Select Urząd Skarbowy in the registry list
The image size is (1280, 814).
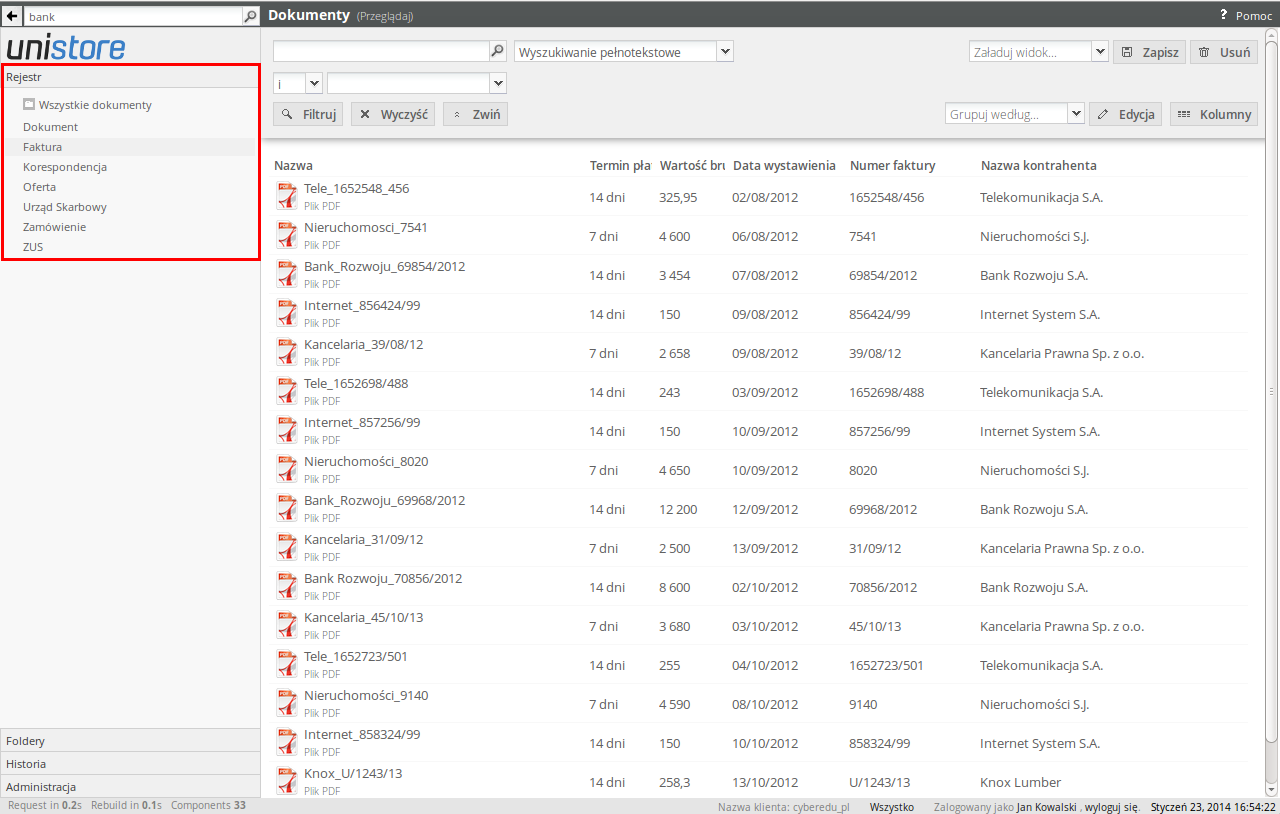coord(65,207)
